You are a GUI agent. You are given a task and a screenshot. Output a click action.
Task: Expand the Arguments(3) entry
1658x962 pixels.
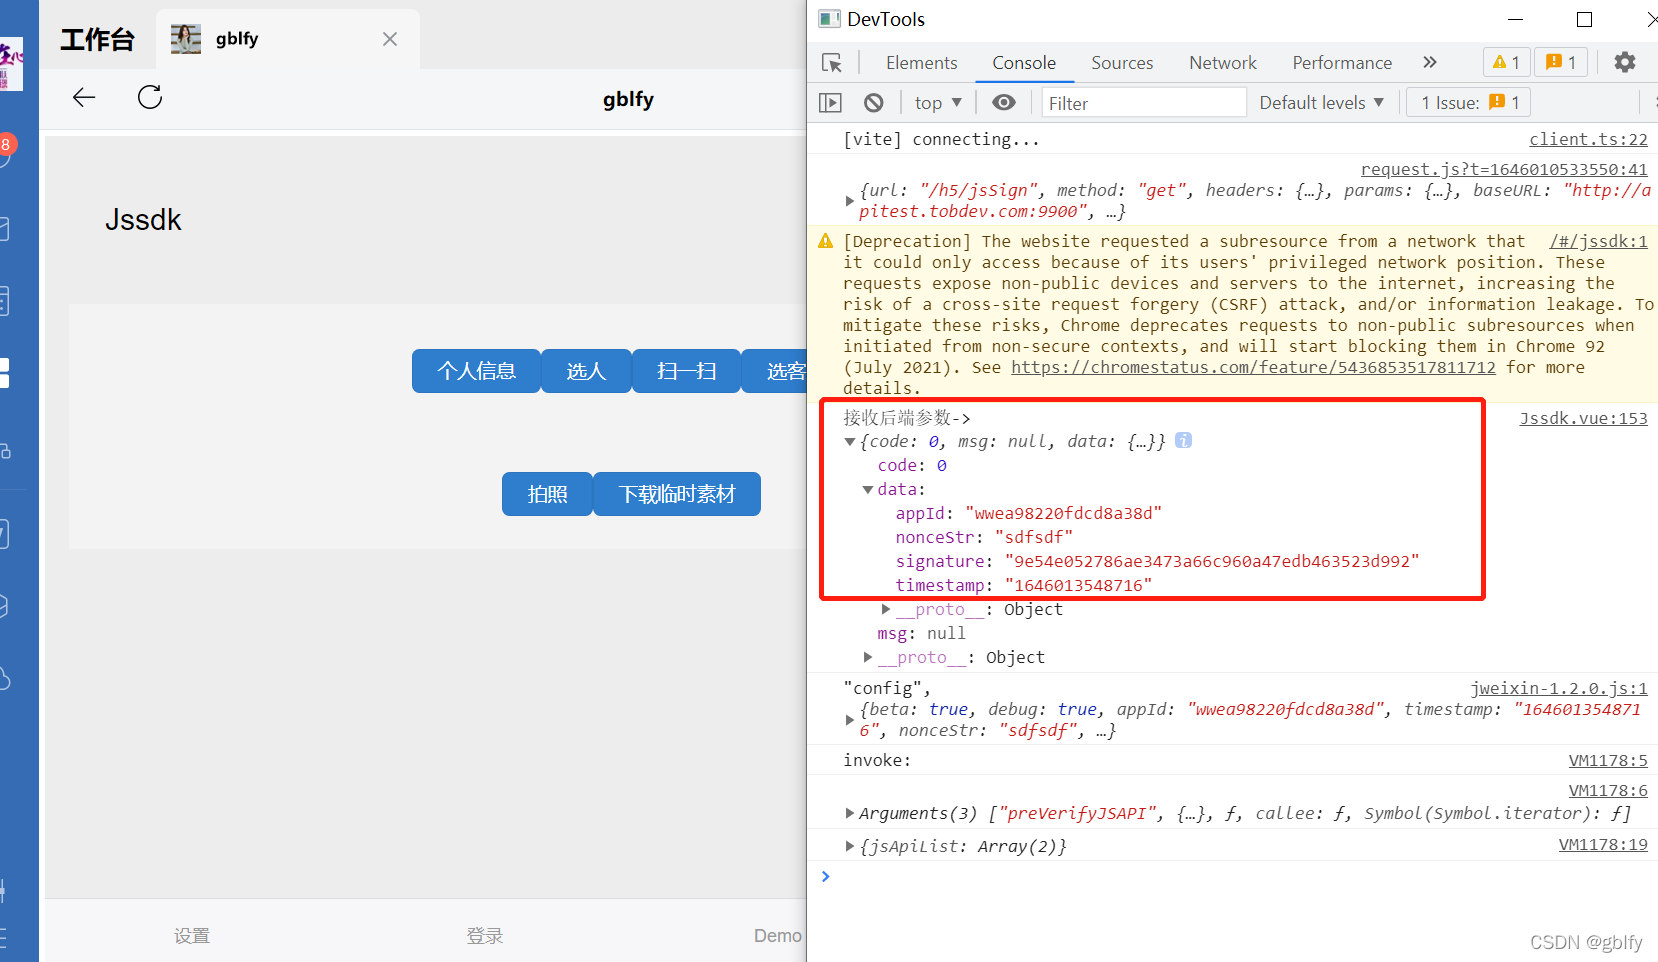(x=850, y=813)
